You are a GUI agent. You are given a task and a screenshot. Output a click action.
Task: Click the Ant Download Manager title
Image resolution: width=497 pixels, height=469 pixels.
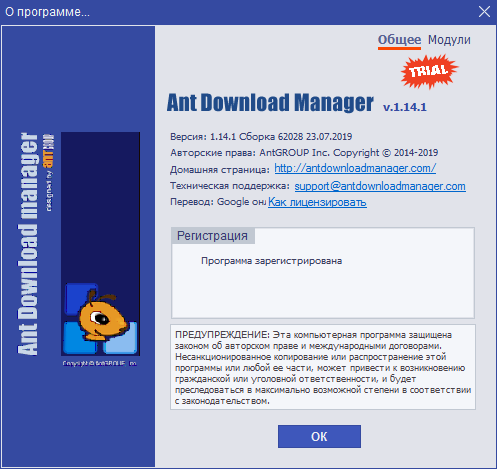click(270, 102)
